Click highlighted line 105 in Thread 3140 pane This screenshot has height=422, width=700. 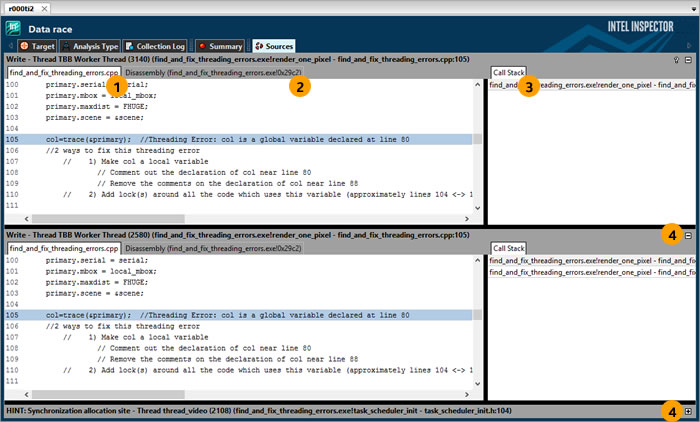click(x=238, y=139)
